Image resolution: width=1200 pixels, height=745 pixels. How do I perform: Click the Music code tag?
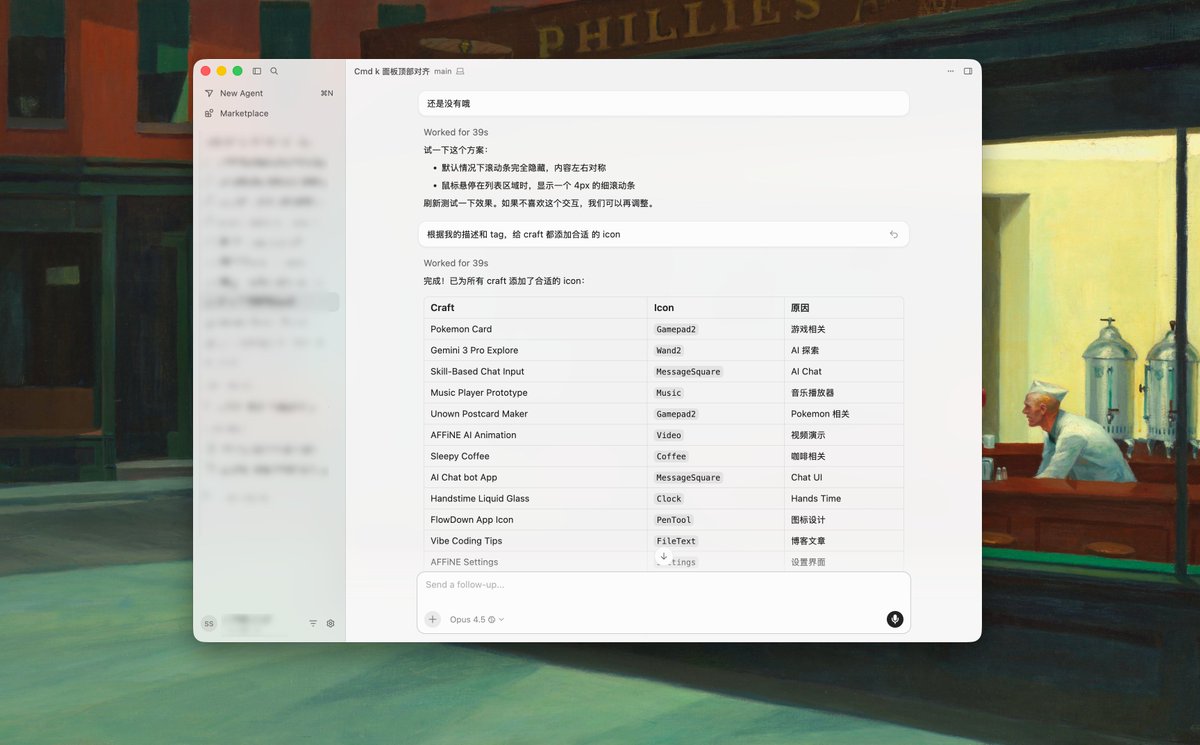tap(669, 393)
